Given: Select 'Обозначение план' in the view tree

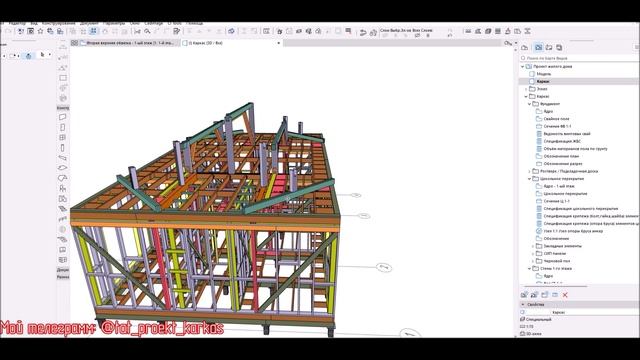Looking at the screenshot, I should (x=561, y=156).
